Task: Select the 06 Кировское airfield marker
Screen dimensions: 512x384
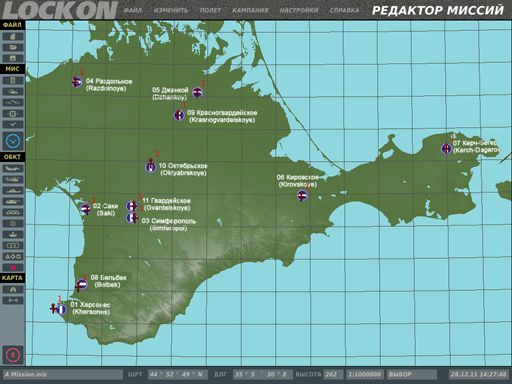Action: [x=302, y=196]
